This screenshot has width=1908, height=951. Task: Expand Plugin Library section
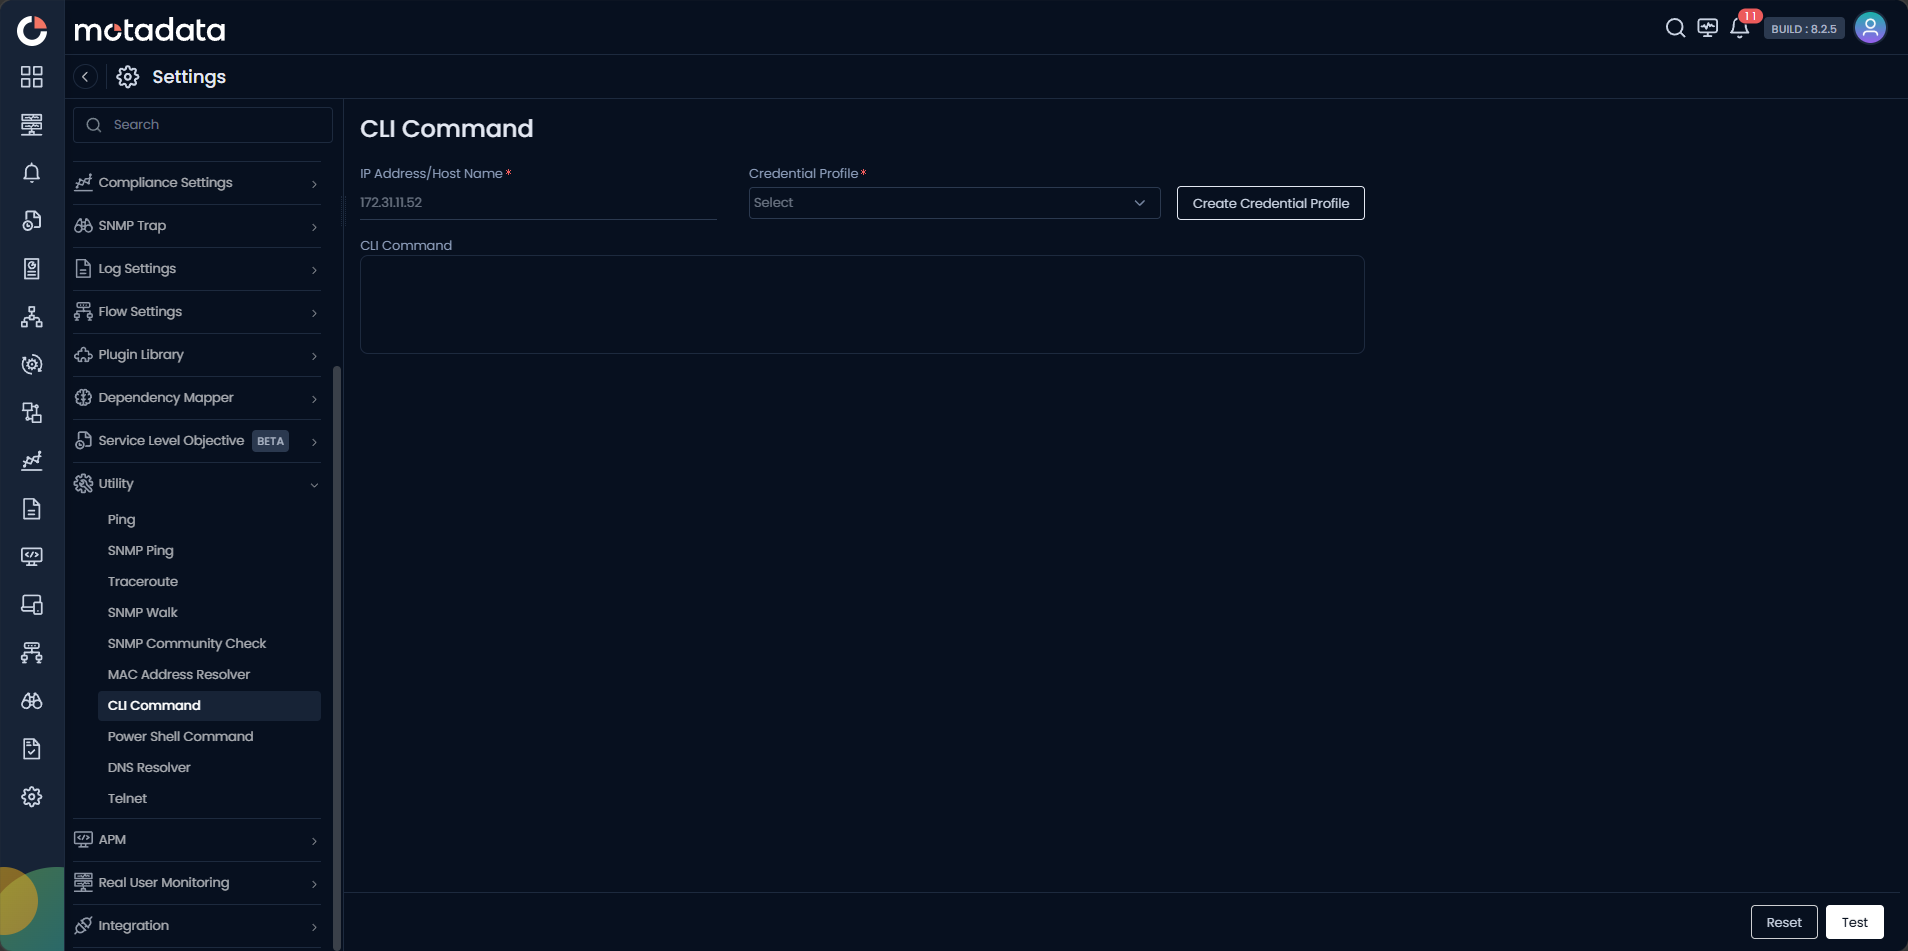197,355
